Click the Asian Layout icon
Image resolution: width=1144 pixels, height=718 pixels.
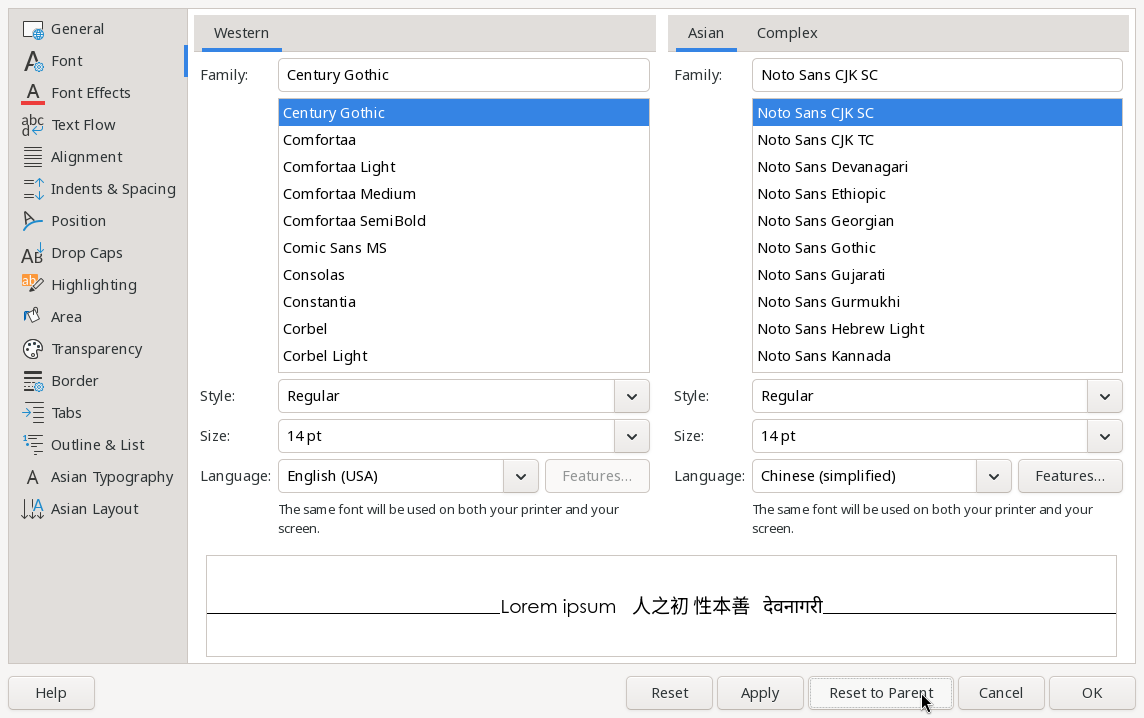tap(33, 509)
